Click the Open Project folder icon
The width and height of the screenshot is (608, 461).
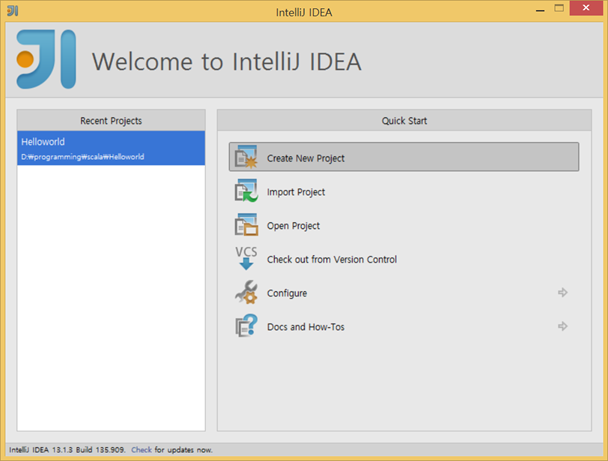pyautogui.click(x=246, y=224)
